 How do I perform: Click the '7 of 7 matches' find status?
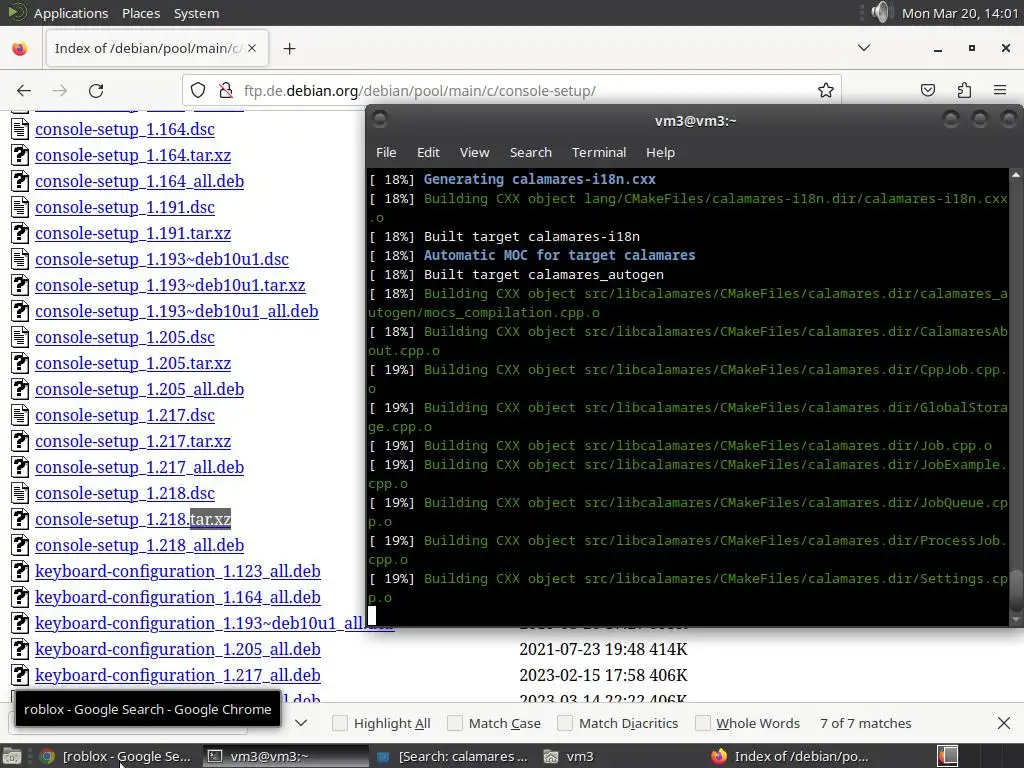[865, 723]
